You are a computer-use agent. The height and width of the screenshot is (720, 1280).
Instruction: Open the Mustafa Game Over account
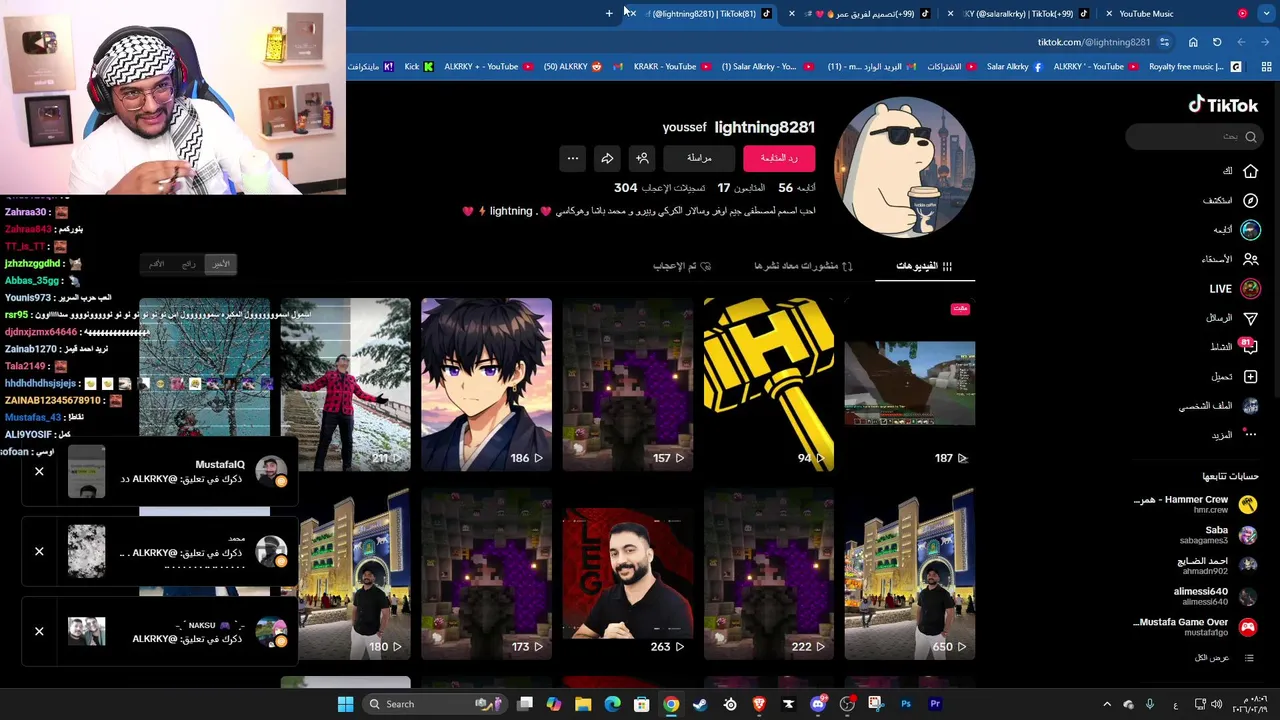(x=1196, y=627)
